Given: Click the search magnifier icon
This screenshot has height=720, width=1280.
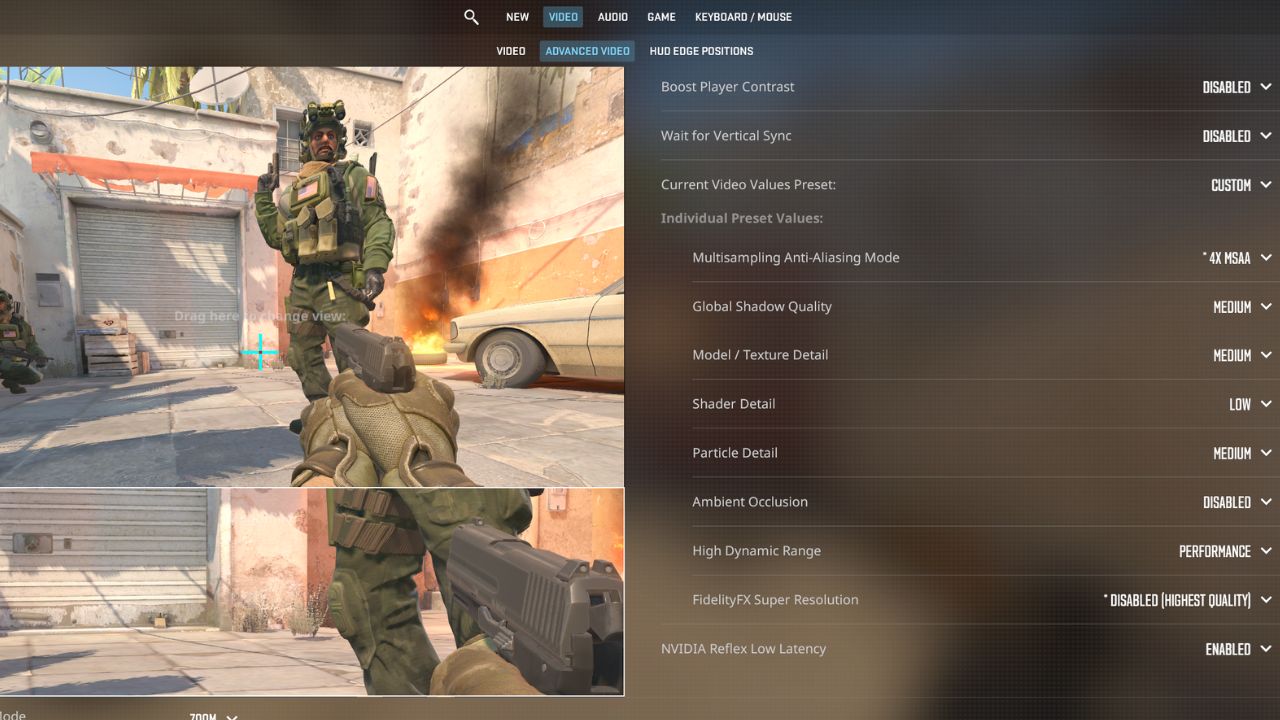Looking at the screenshot, I should [471, 17].
